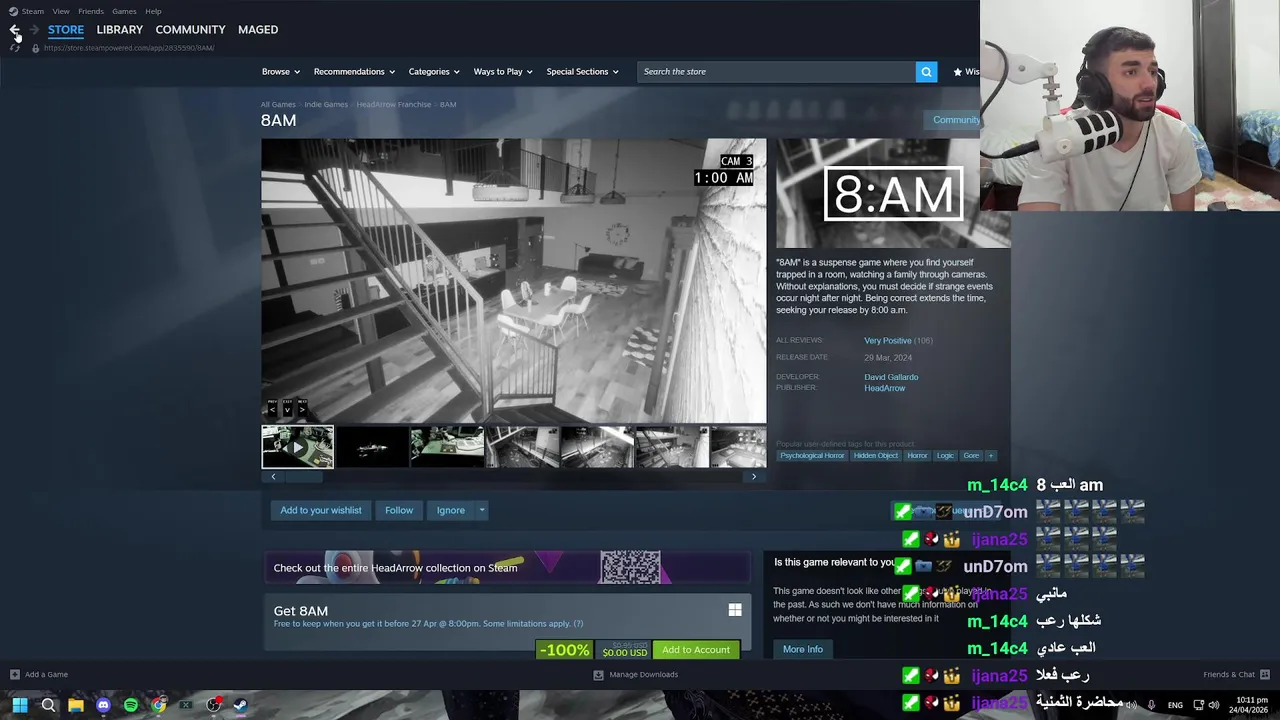Click the Wishlist button at top right
Image resolution: width=1280 pixels, height=720 pixels.
(967, 72)
